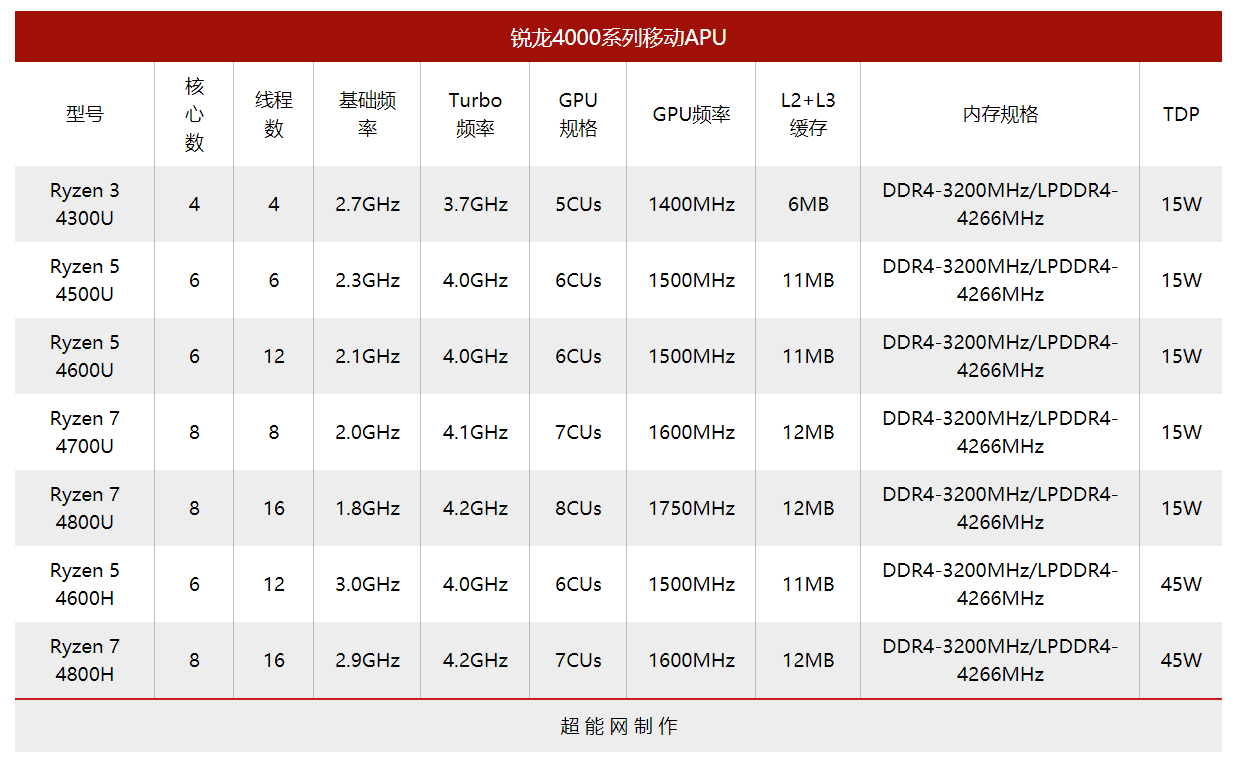
Task: Select core count 4 in the 4300U row
Action: point(194,204)
